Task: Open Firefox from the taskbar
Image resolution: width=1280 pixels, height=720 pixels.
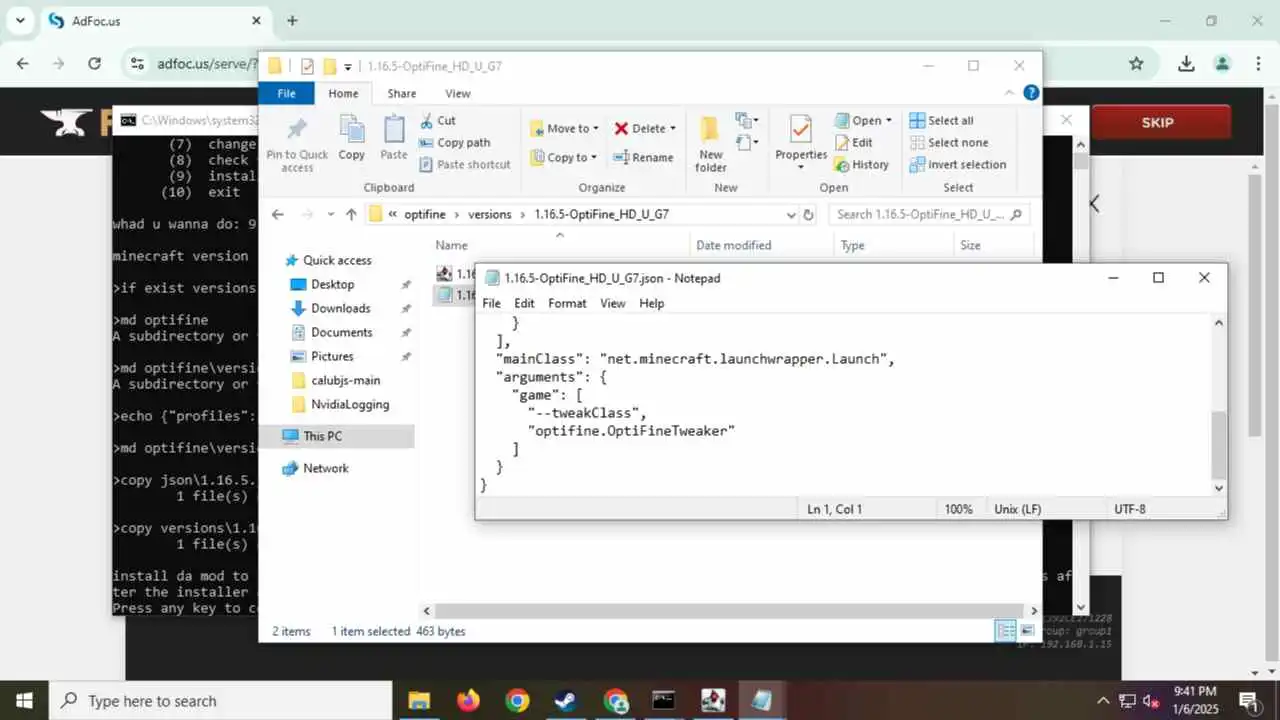Action: (468, 700)
